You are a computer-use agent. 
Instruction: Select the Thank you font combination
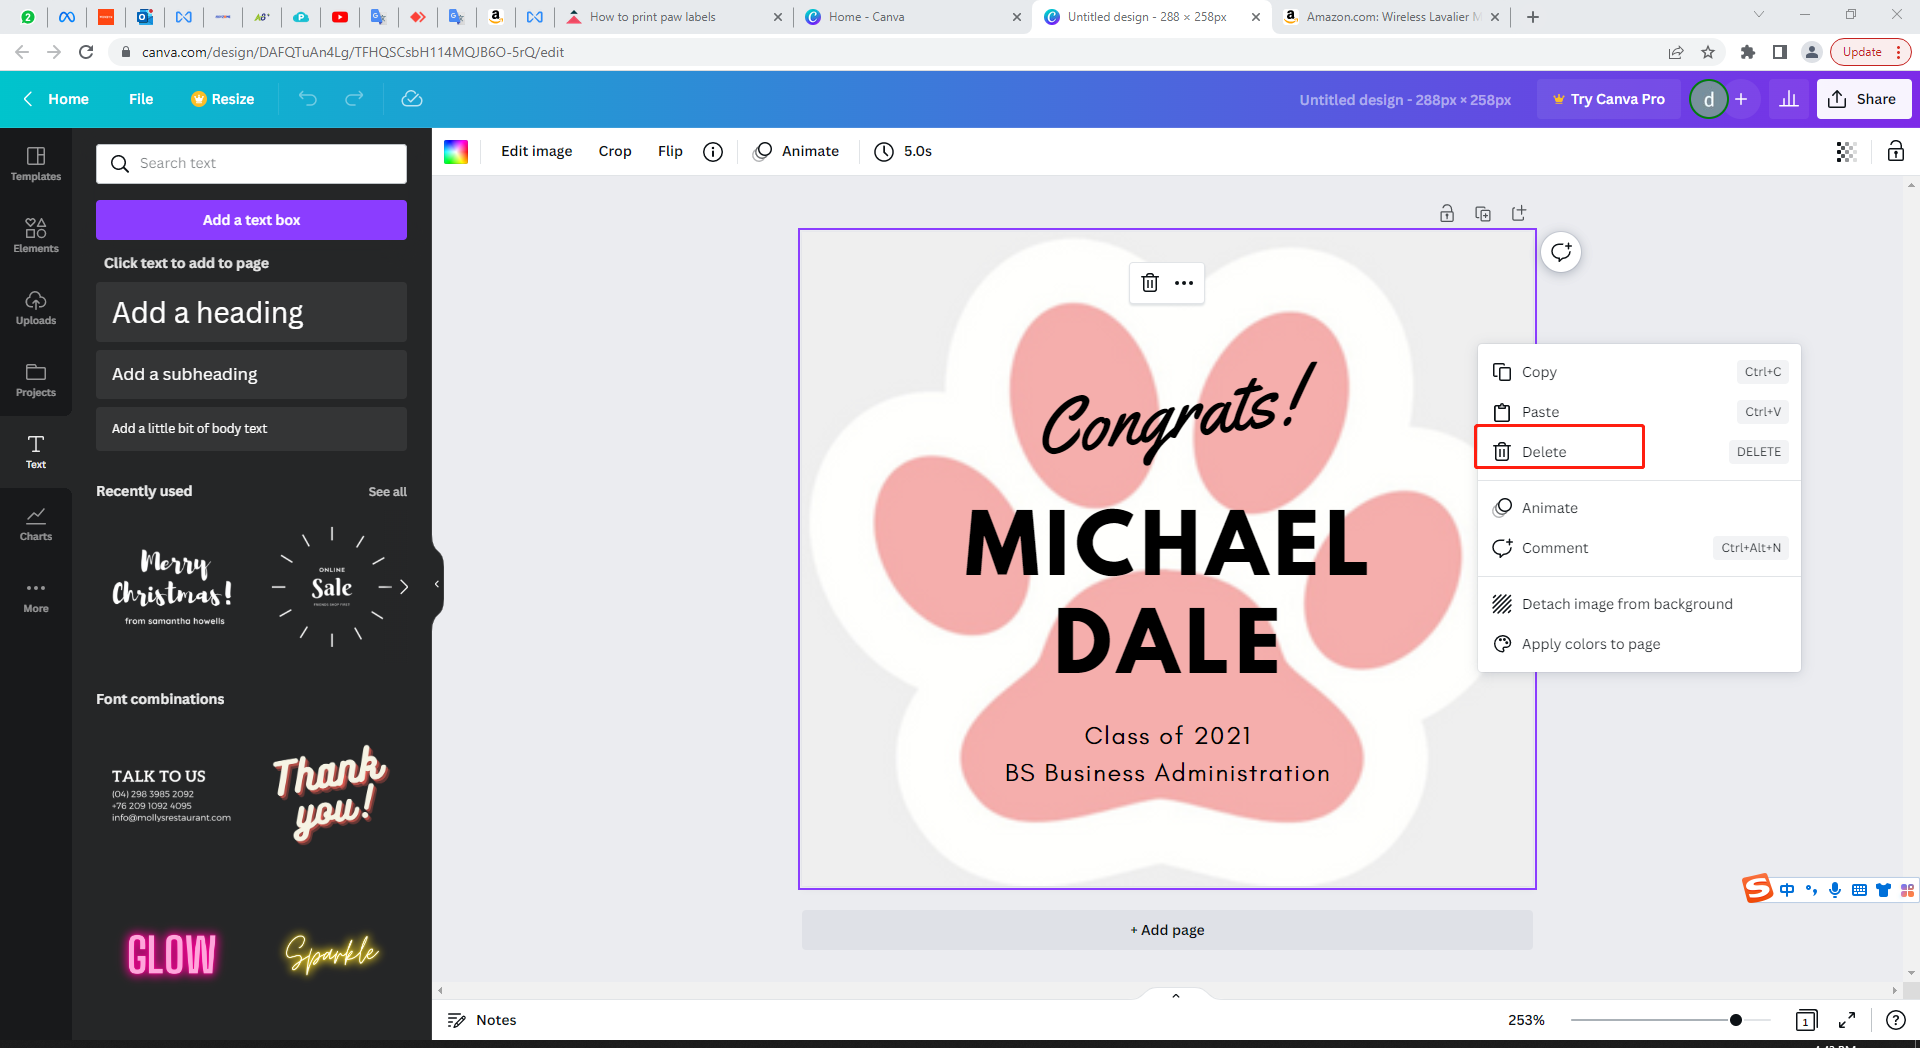pos(330,795)
